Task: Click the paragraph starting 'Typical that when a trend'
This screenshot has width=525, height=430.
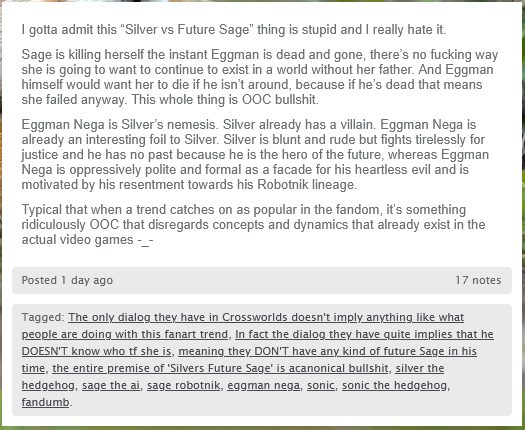Action: pyautogui.click(x=253, y=225)
